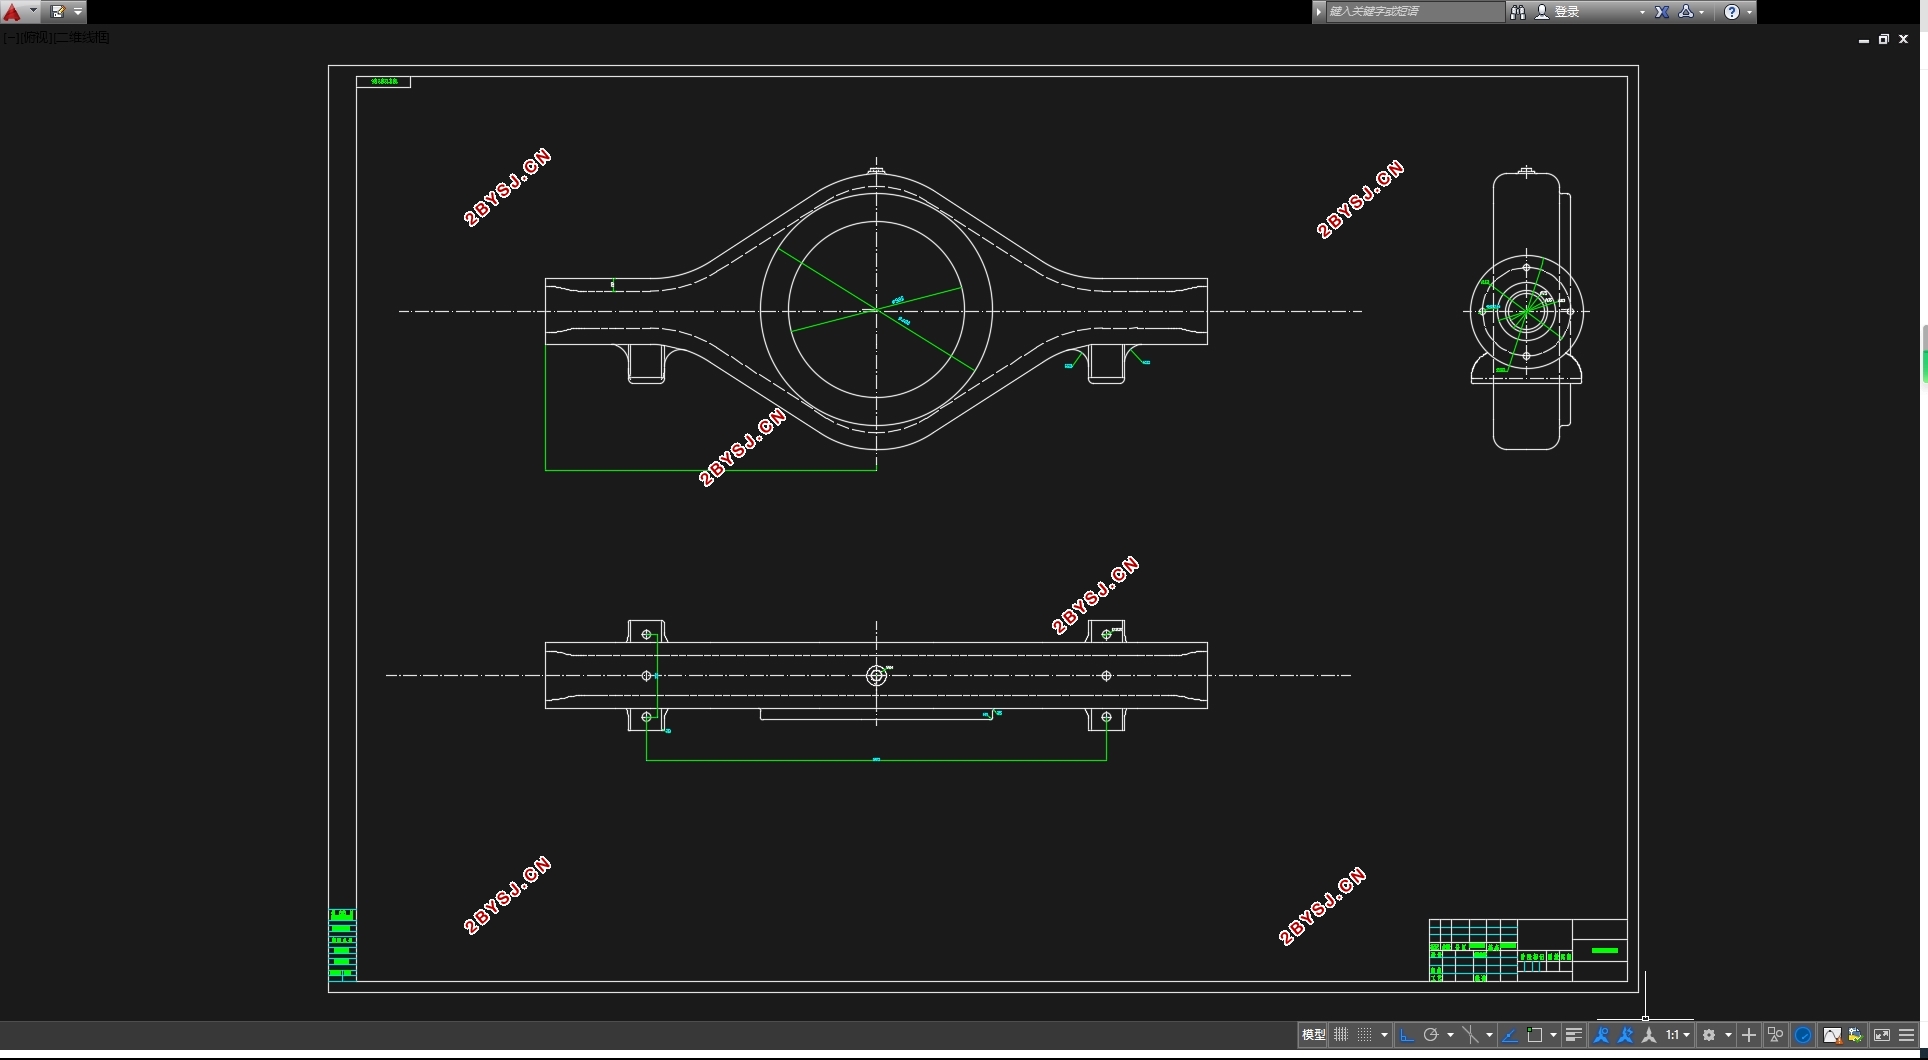Toggle show annotation objects icon
Viewport: 1928px width, 1060px height.
click(x=1601, y=1035)
